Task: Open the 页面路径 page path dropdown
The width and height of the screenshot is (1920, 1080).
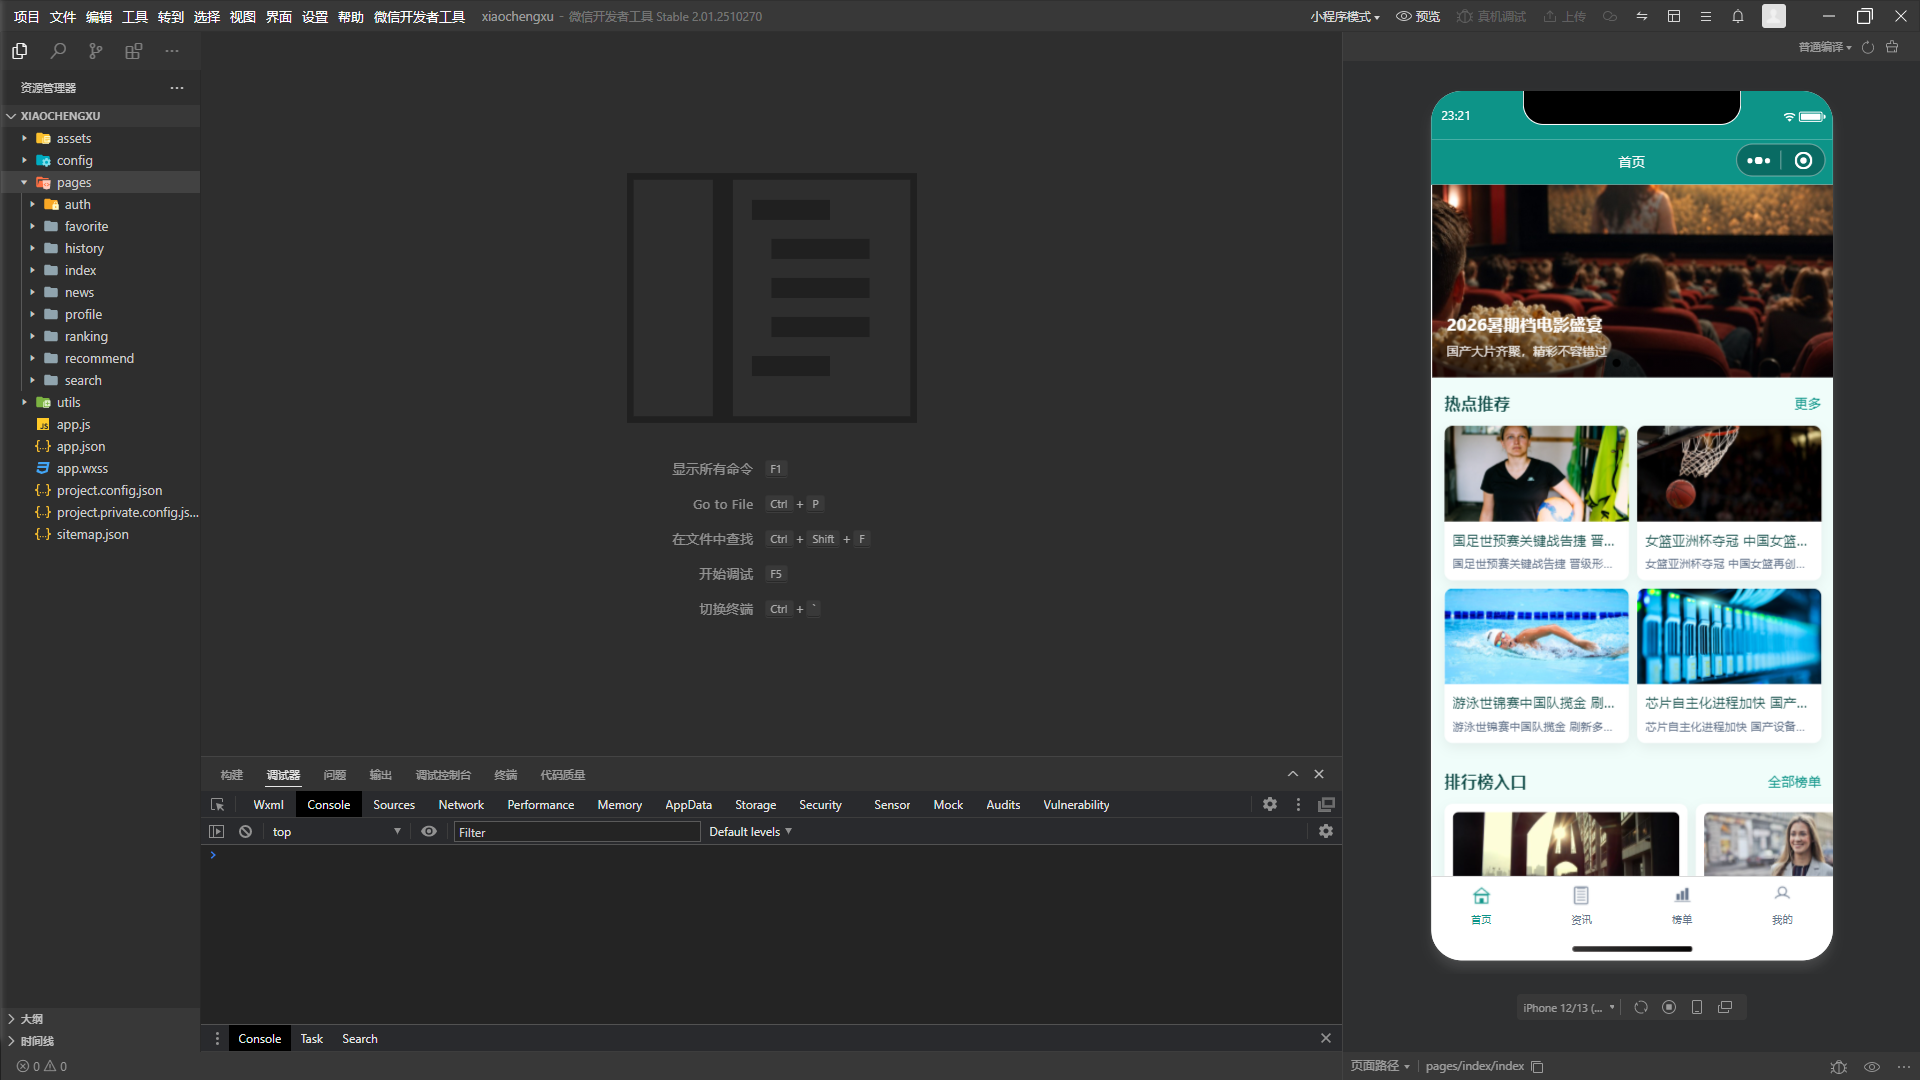Action: [1380, 1066]
